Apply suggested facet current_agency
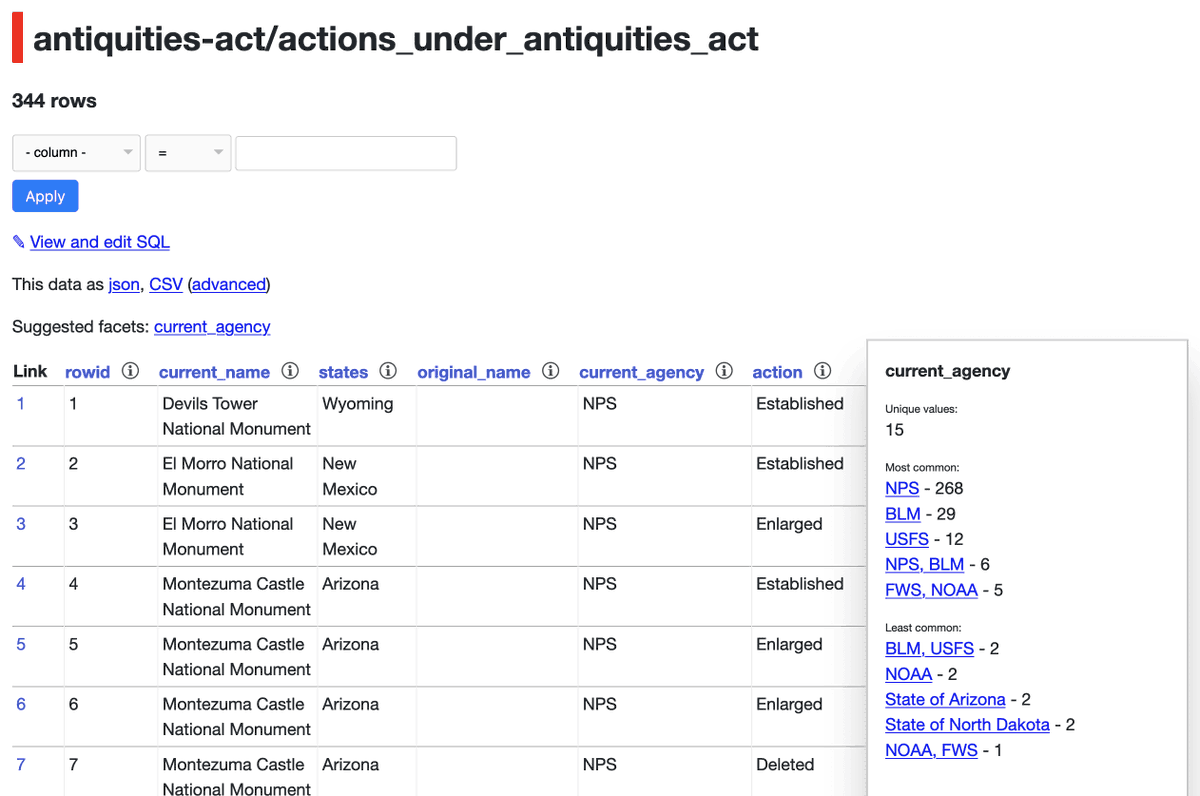The image size is (1200, 796). [212, 326]
